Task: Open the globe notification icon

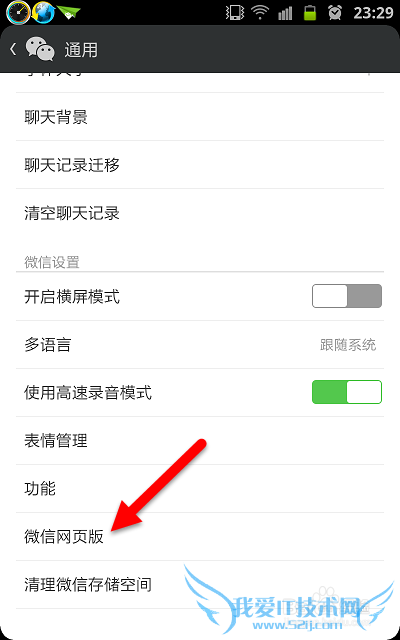Action: point(44,12)
